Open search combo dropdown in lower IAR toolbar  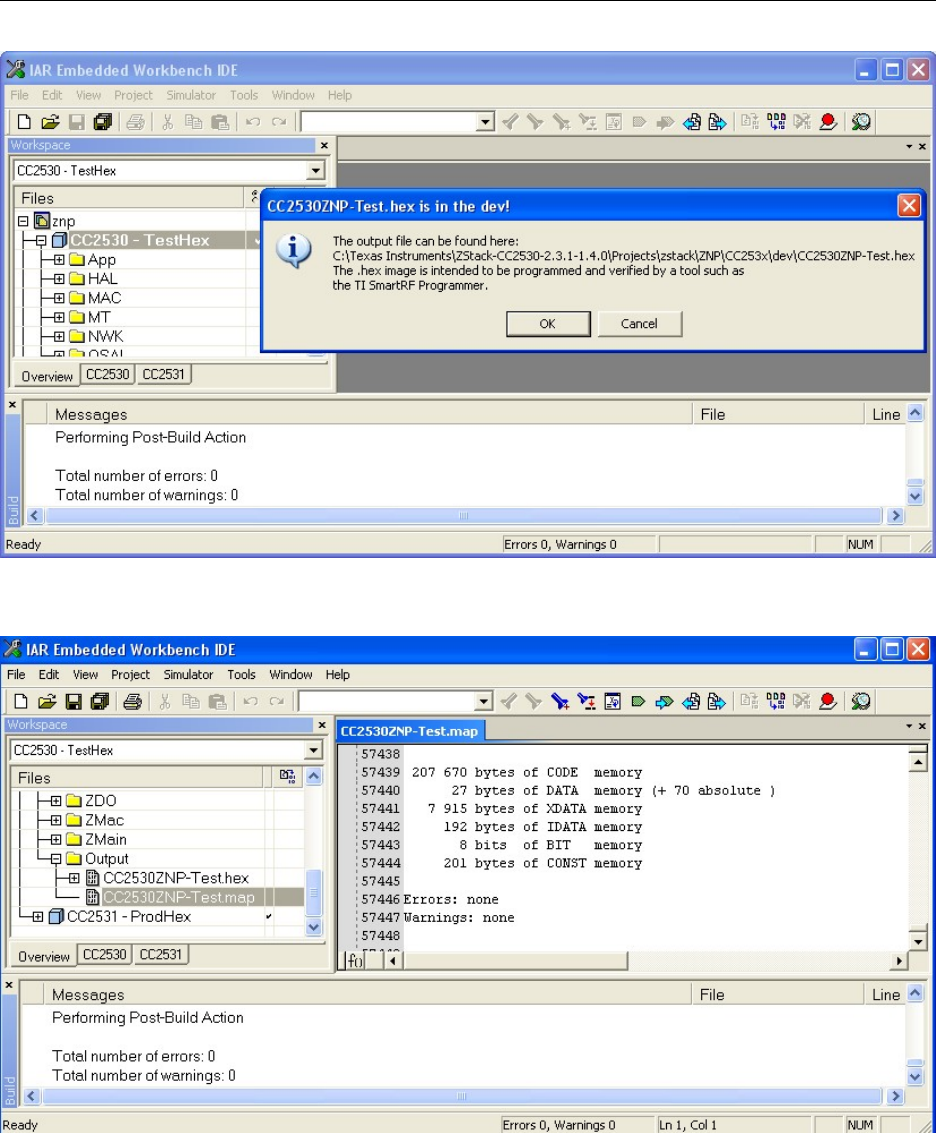[x=484, y=701]
